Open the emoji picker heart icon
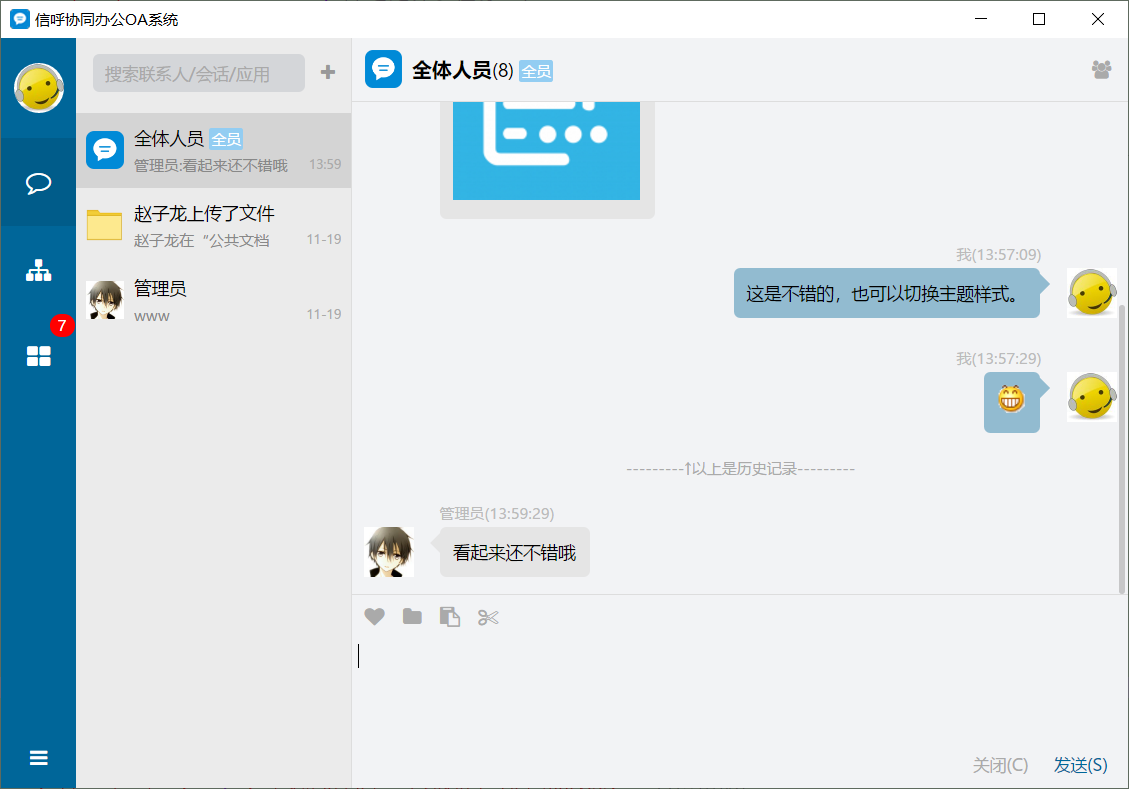This screenshot has width=1129, height=789. pos(374,617)
